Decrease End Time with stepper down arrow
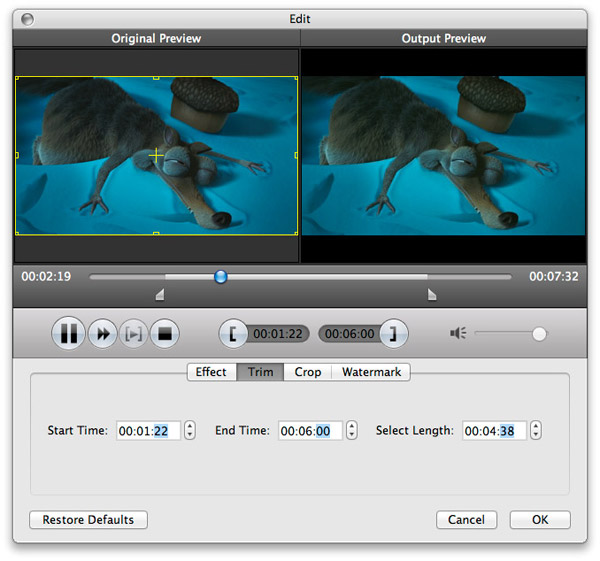This screenshot has width=600, height=561. pos(352,435)
